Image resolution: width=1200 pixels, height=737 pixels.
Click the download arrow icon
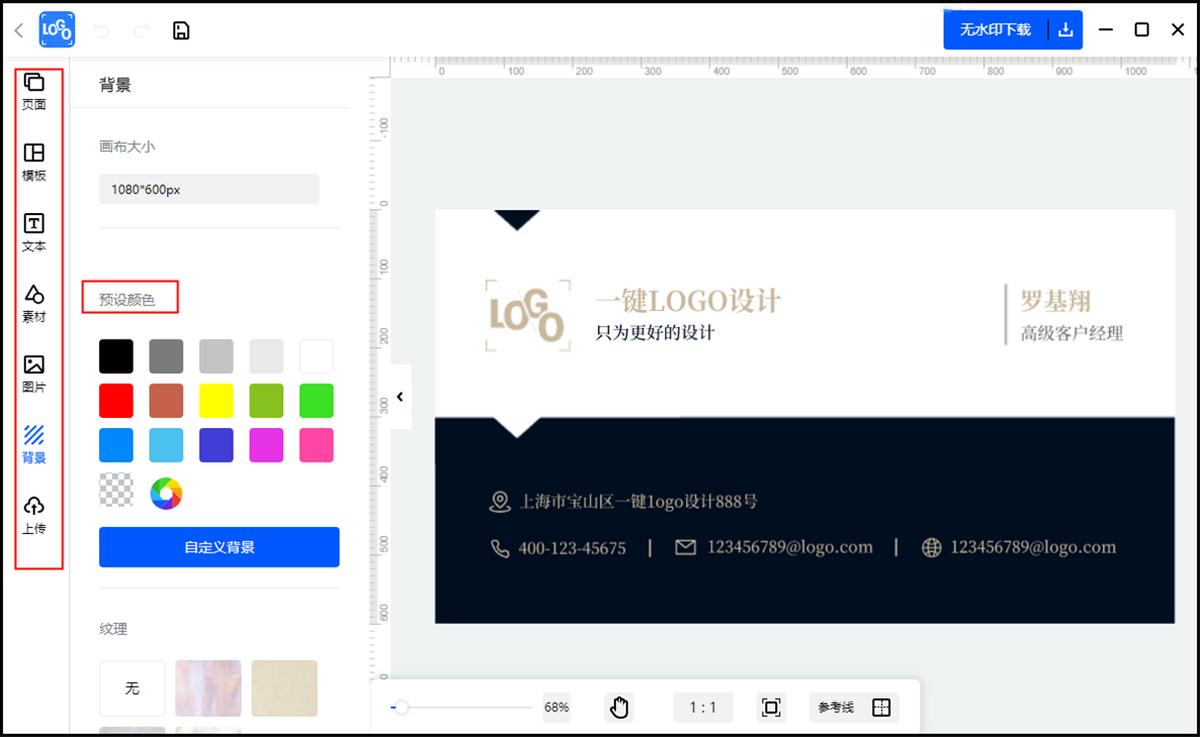click(x=1065, y=30)
